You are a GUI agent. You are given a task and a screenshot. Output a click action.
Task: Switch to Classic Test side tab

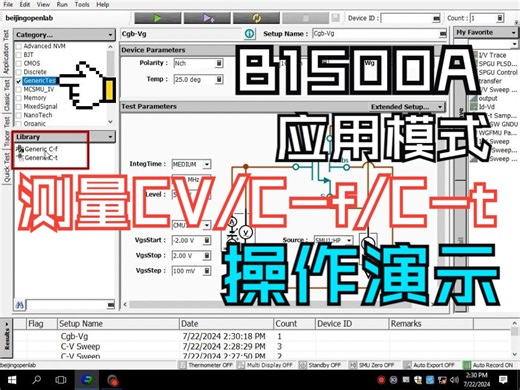[6, 96]
